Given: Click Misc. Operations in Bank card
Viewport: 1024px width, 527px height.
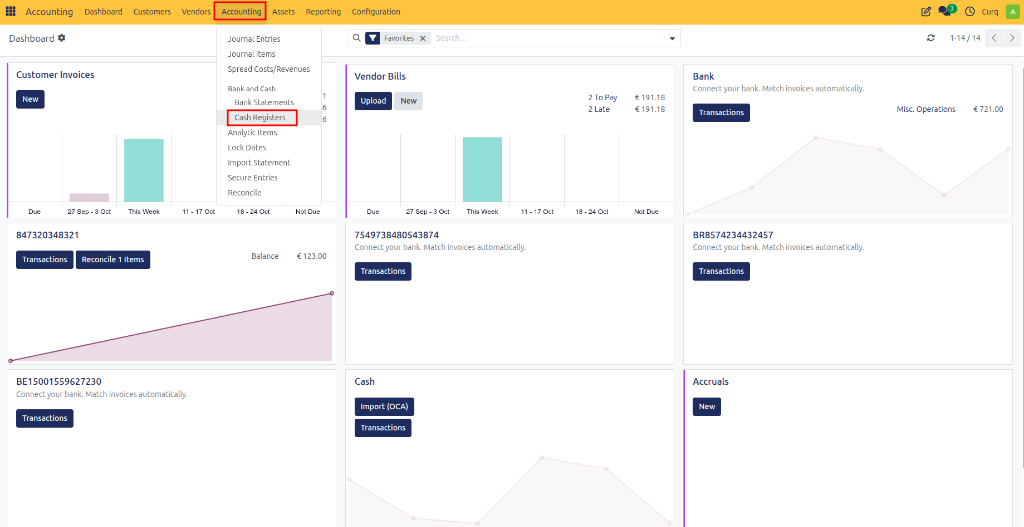Looking at the screenshot, I should pyautogui.click(x=926, y=110).
